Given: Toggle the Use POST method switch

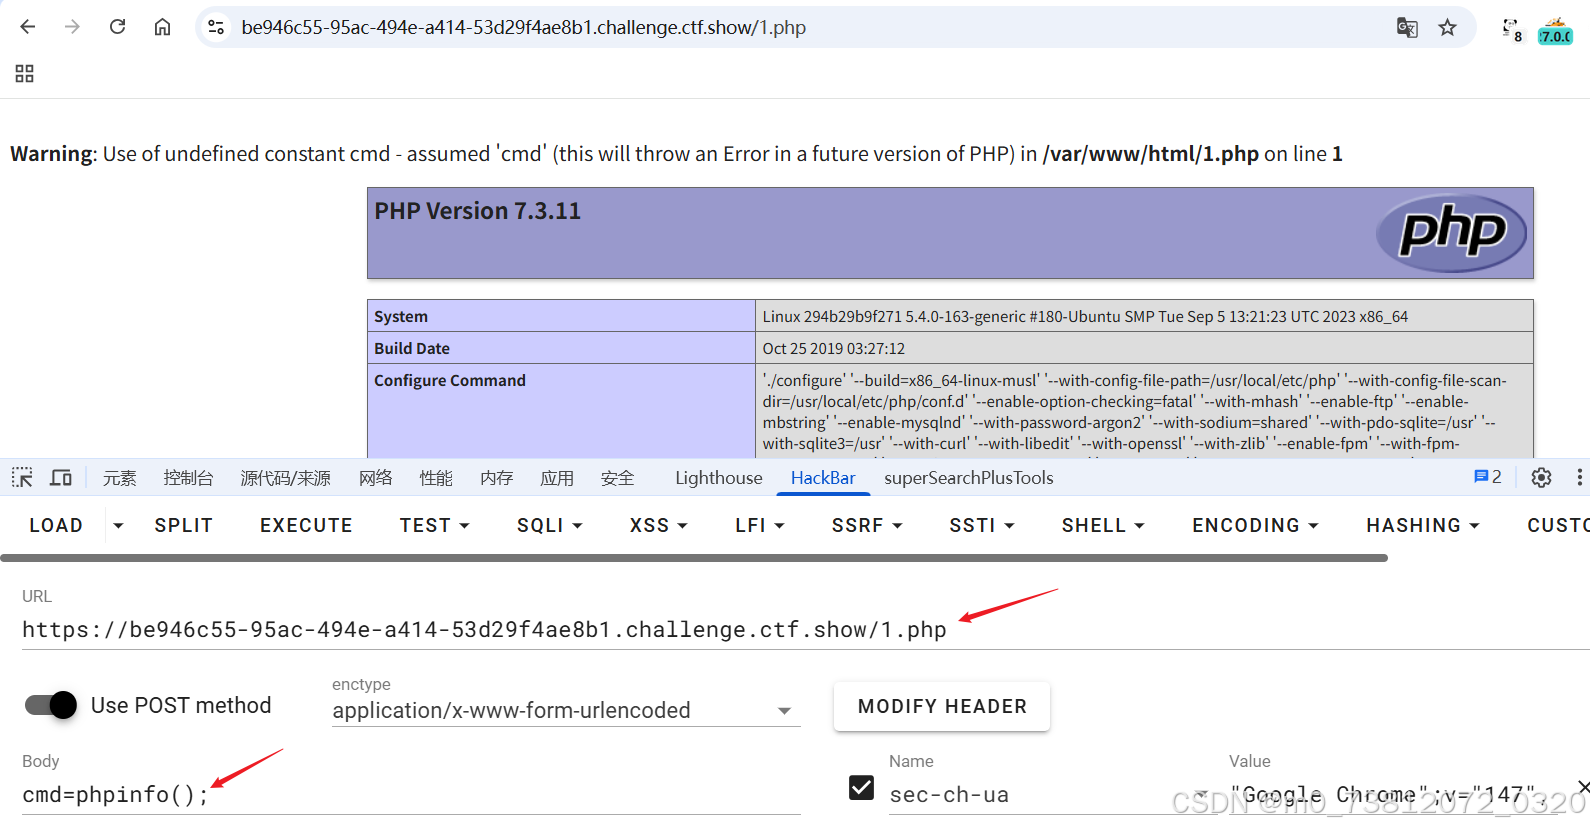Looking at the screenshot, I should [51, 705].
